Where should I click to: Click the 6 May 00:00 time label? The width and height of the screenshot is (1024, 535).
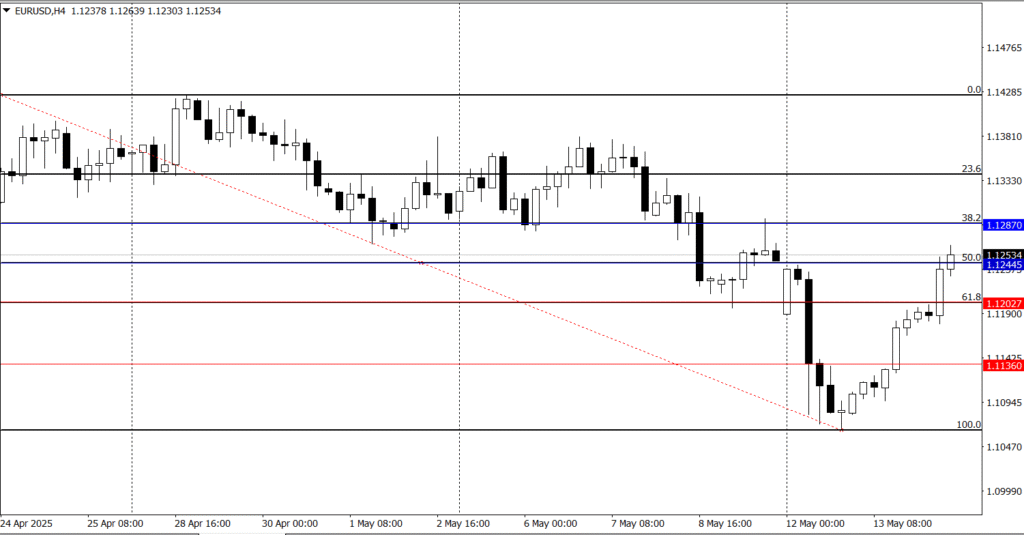[551, 523]
